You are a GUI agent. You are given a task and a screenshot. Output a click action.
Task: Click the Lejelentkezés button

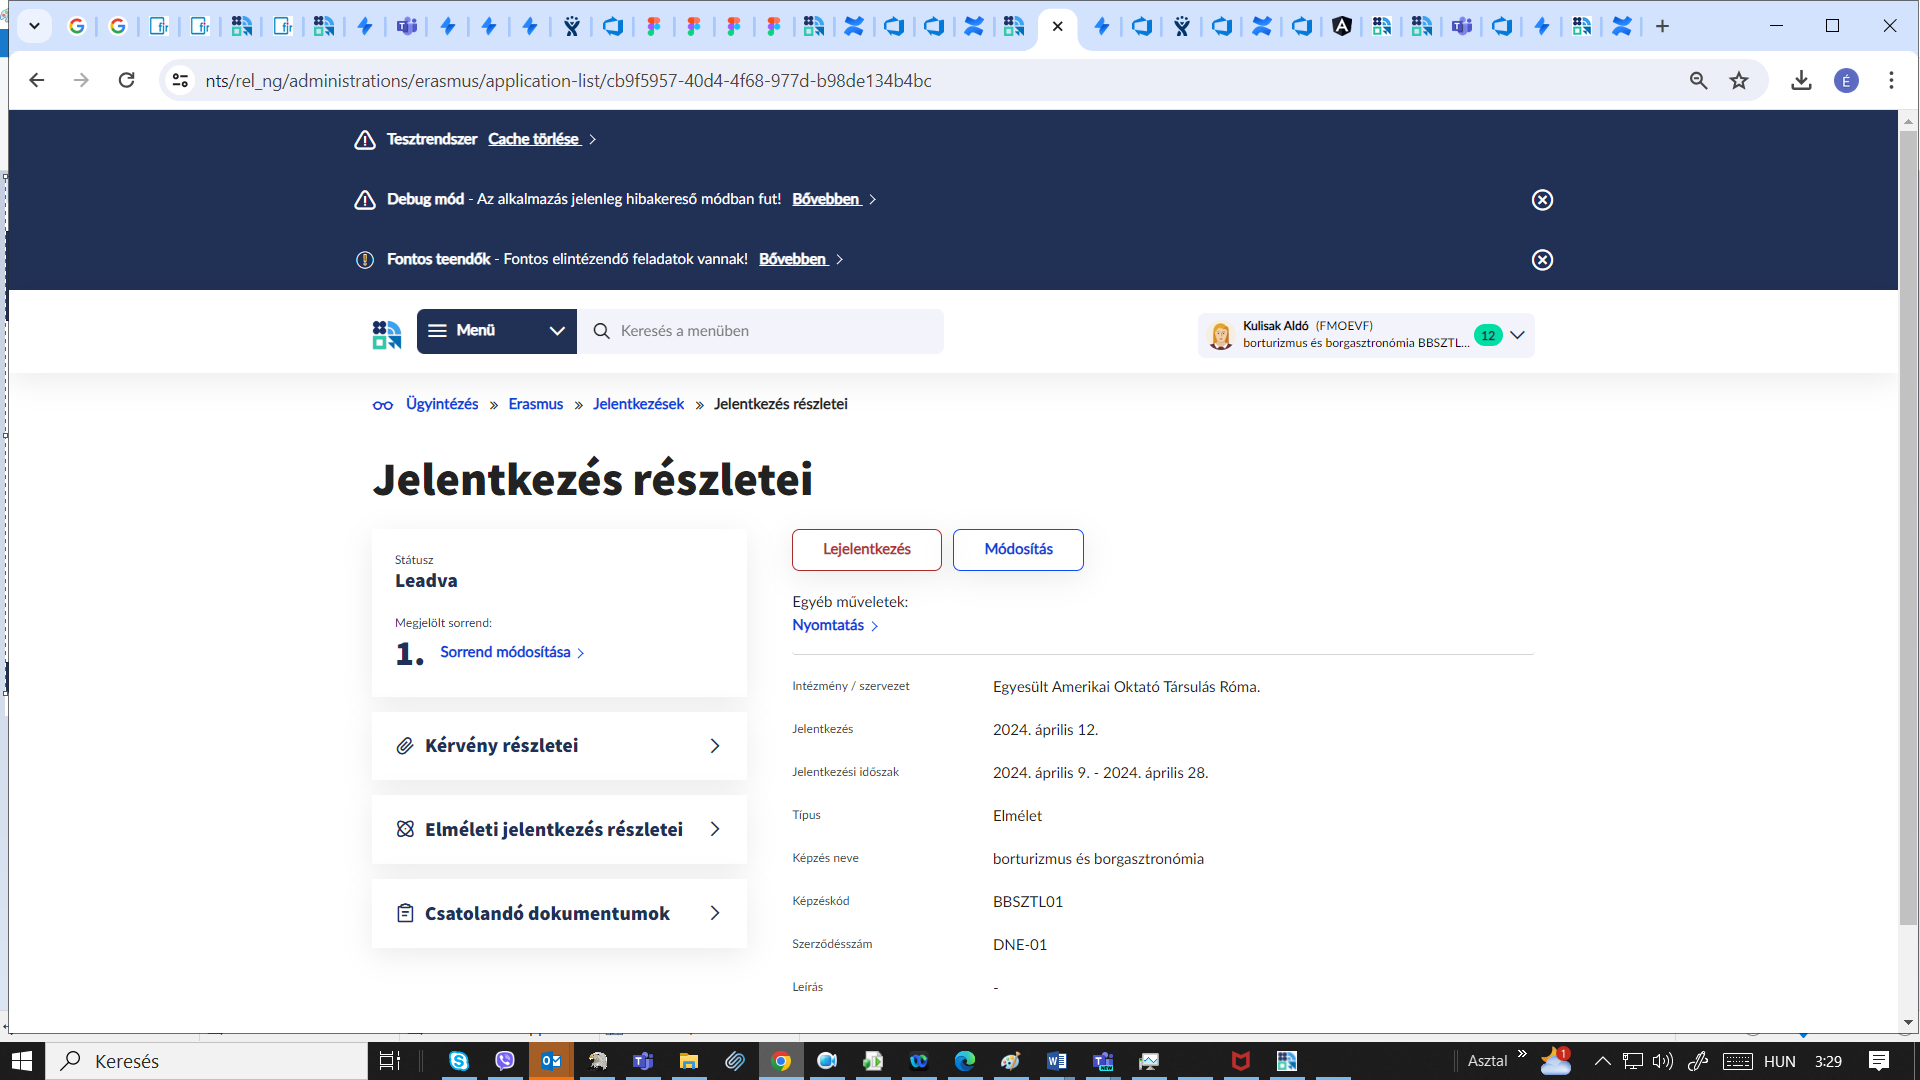[x=866, y=550]
